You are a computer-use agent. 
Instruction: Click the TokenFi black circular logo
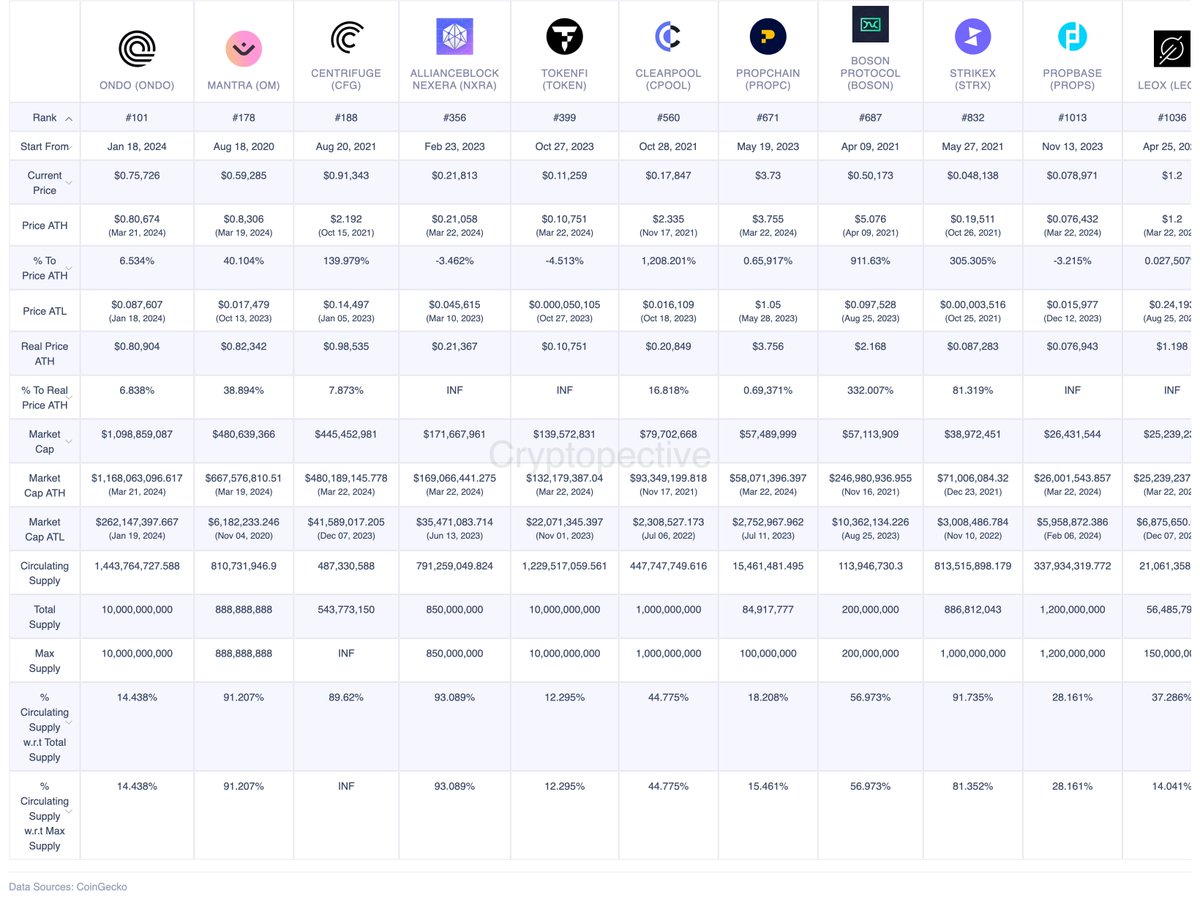(564, 36)
